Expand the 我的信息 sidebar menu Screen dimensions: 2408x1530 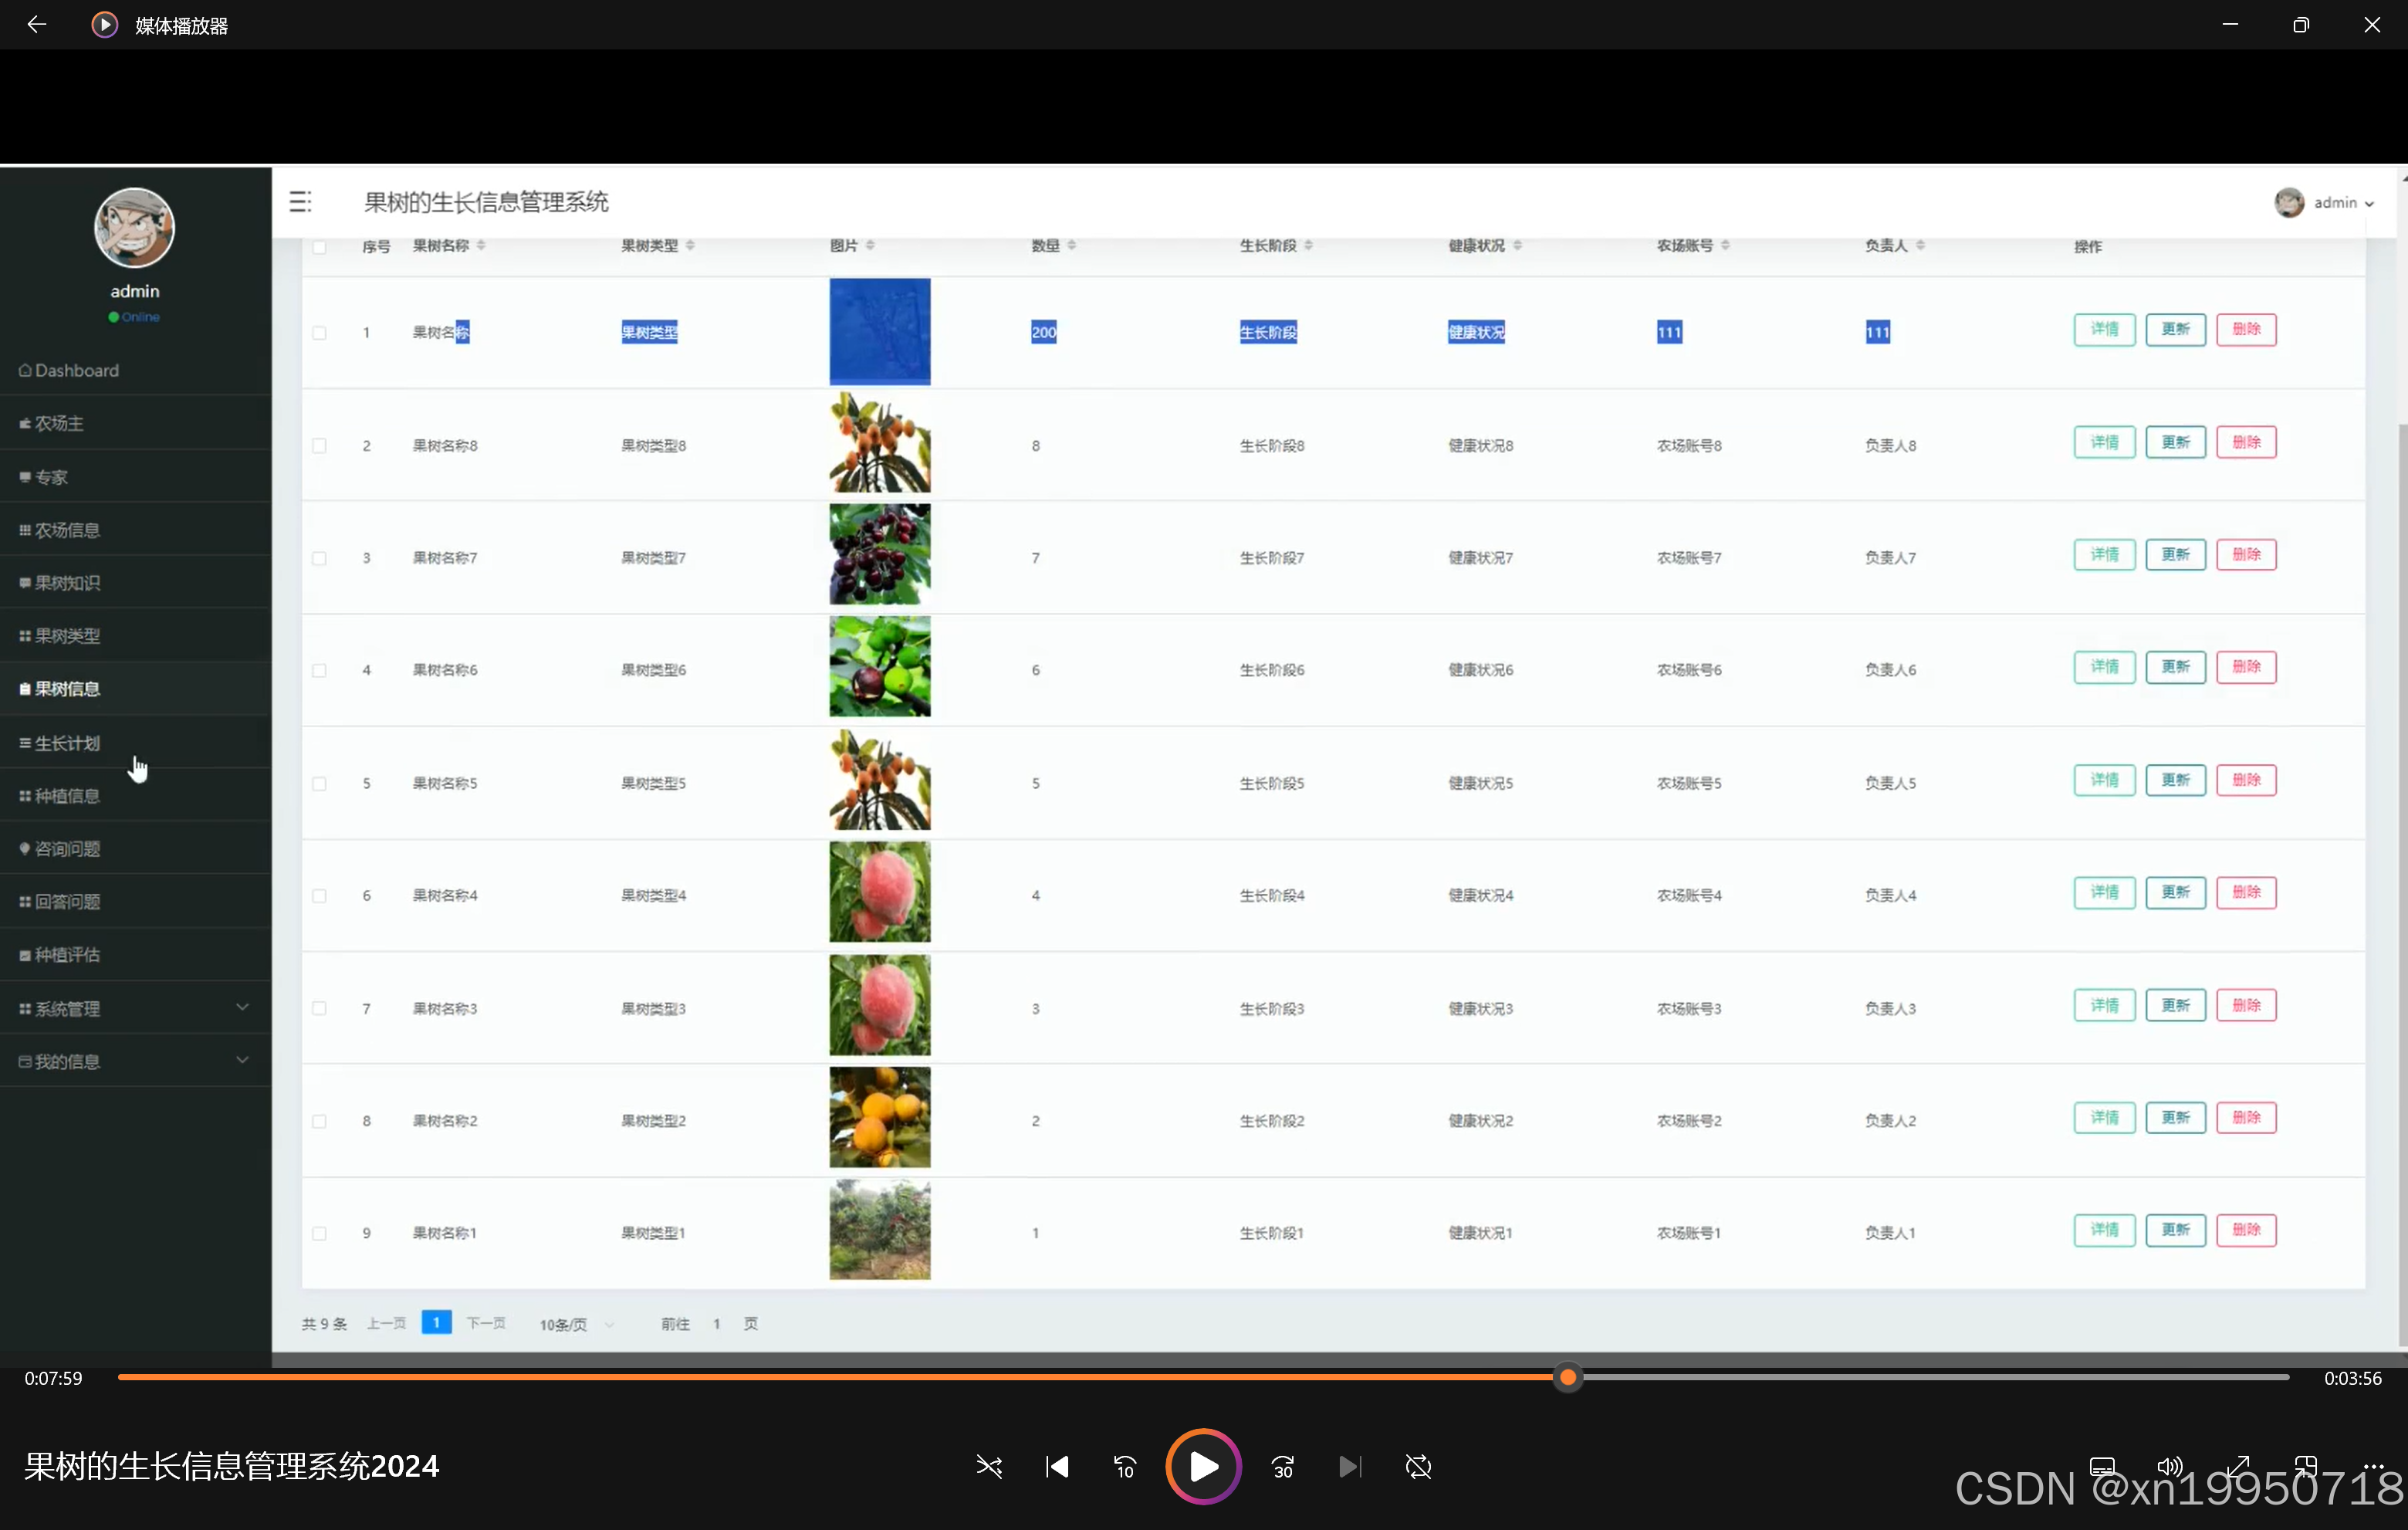tap(135, 1061)
